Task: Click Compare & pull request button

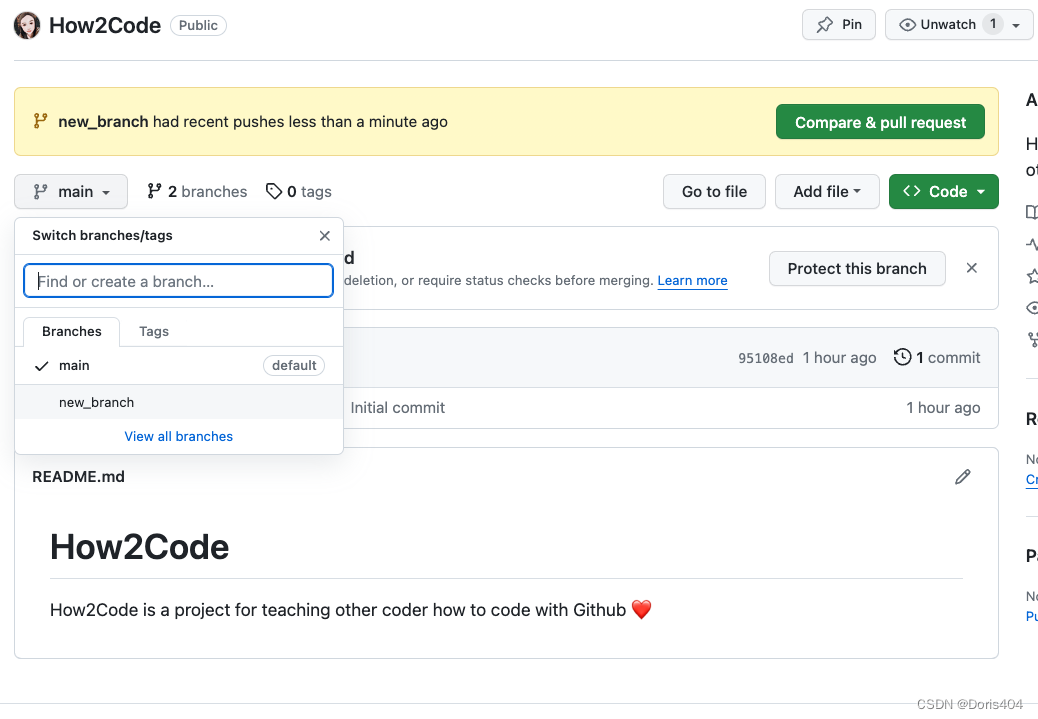Action: [x=880, y=122]
